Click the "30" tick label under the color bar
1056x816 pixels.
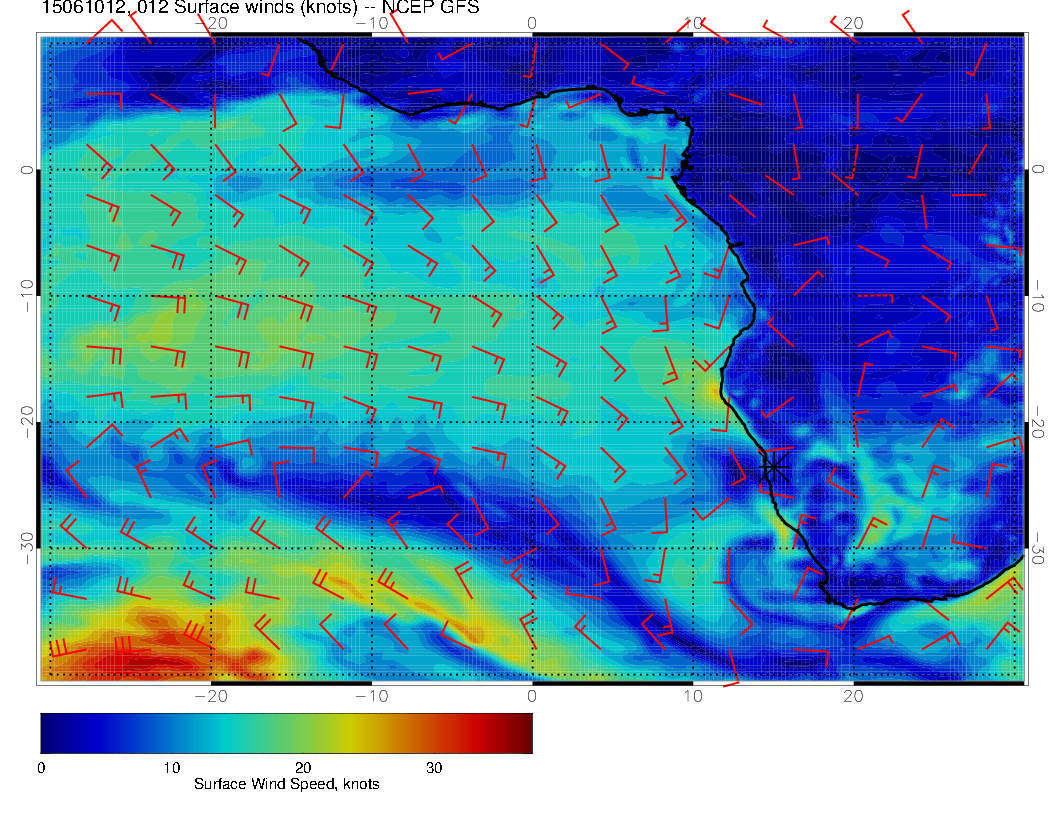click(434, 768)
